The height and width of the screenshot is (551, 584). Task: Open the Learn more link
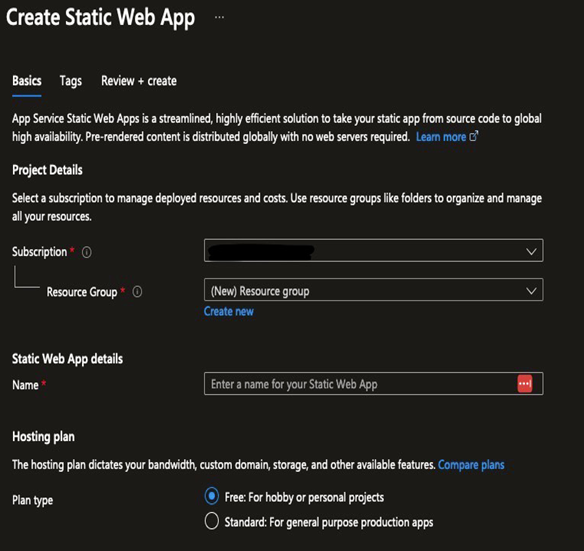(x=441, y=137)
